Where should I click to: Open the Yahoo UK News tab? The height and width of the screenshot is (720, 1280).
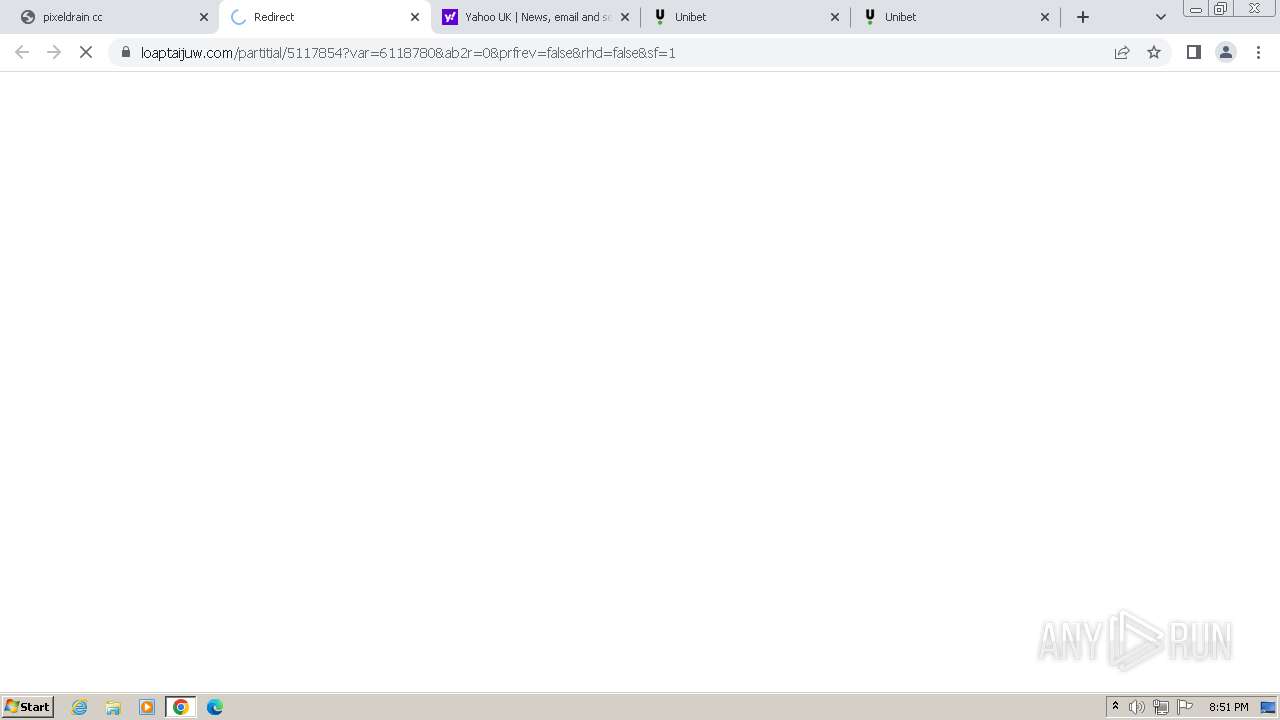tap(536, 17)
